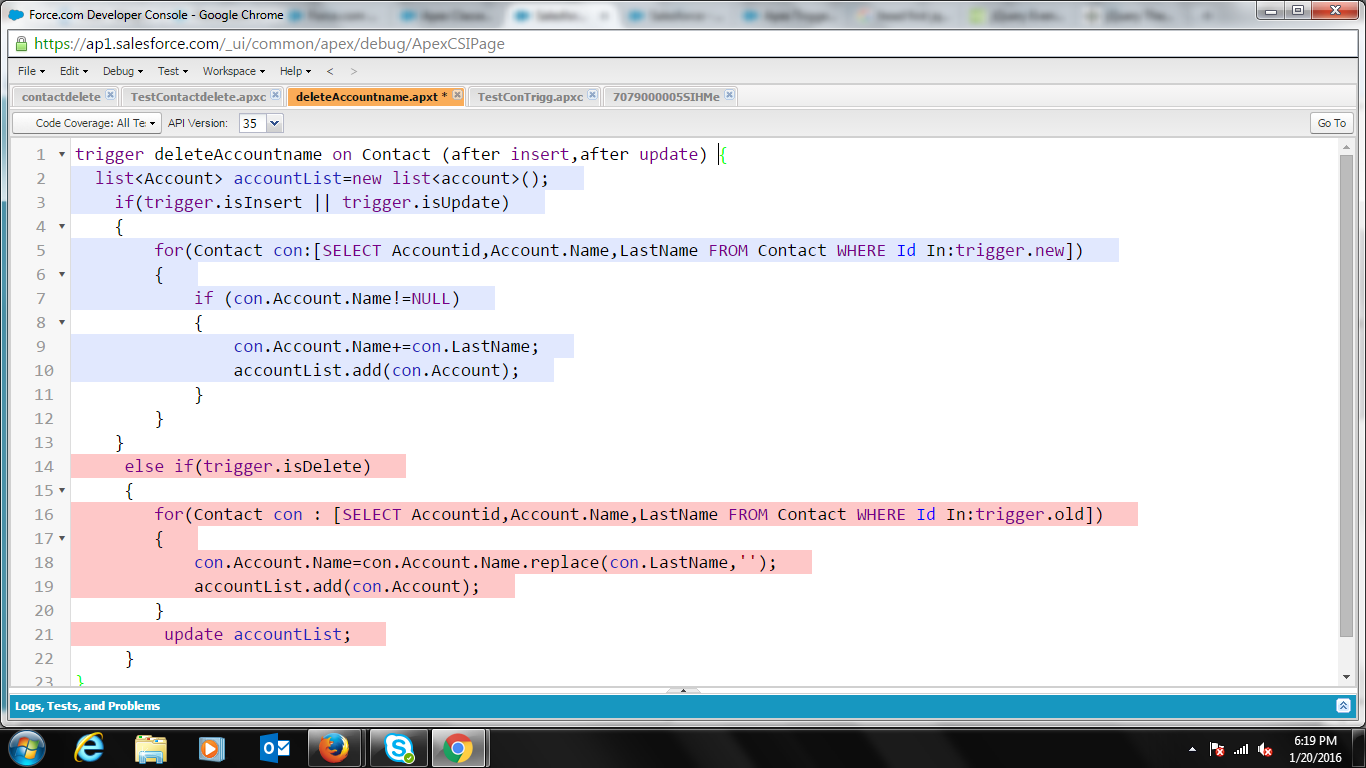Click the forward navigation arrow in menu bar
The height and width of the screenshot is (768, 1366).
(353, 71)
